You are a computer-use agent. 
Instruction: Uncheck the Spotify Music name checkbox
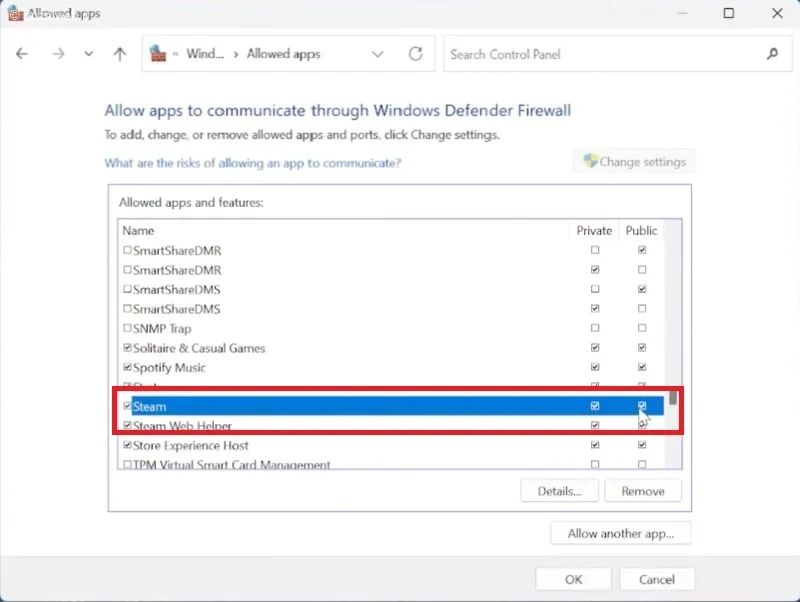tap(128, 367)
